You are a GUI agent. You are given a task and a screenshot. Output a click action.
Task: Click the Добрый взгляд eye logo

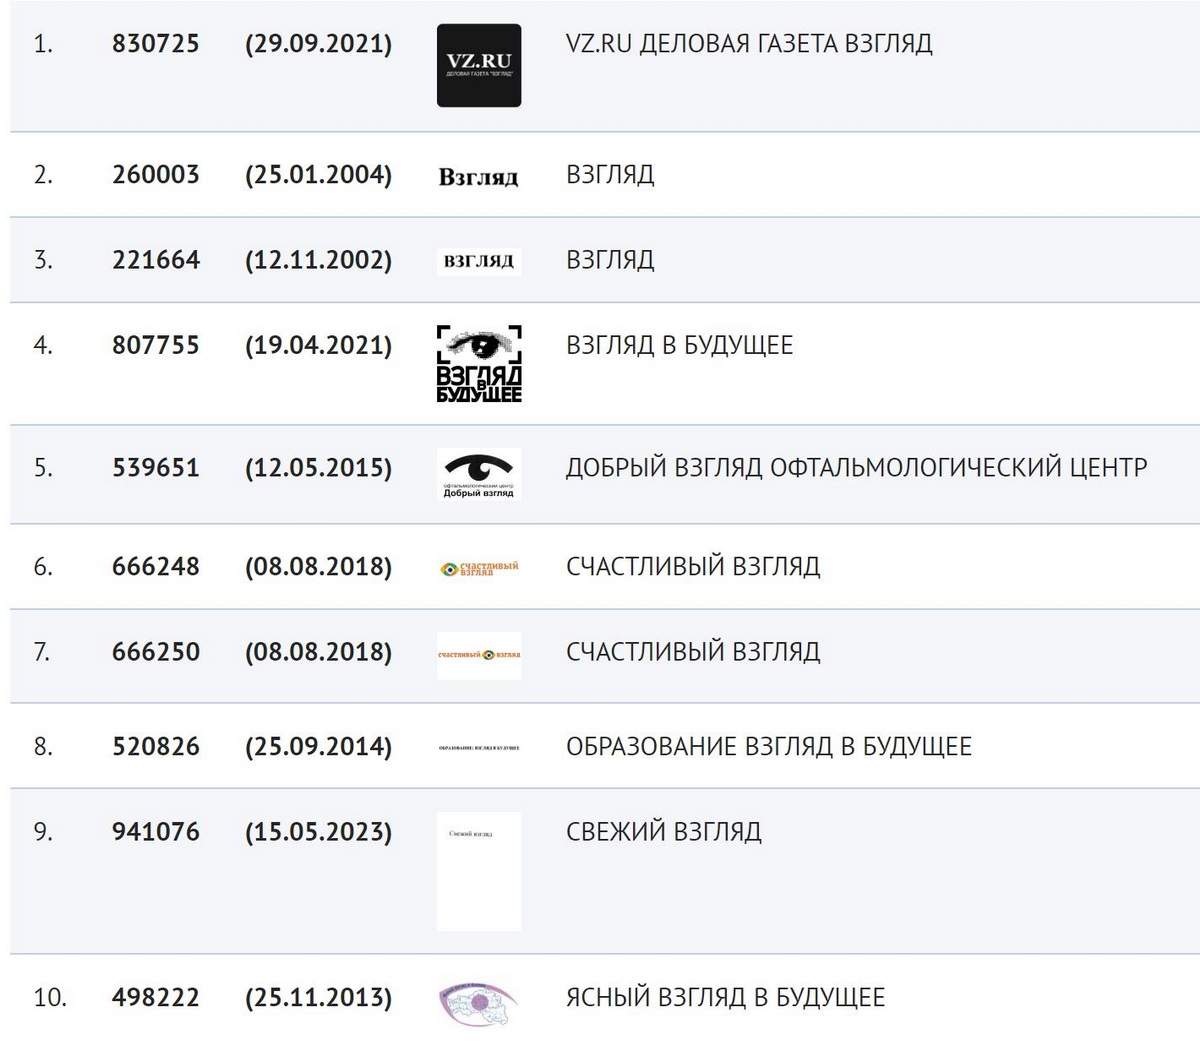(x=479, y=475)
